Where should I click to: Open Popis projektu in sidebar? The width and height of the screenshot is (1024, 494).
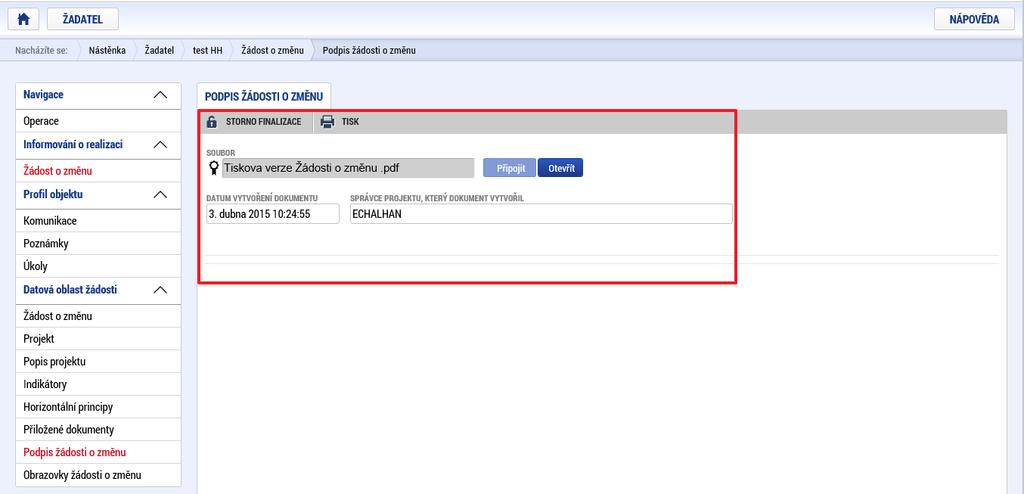click(98, 361)
